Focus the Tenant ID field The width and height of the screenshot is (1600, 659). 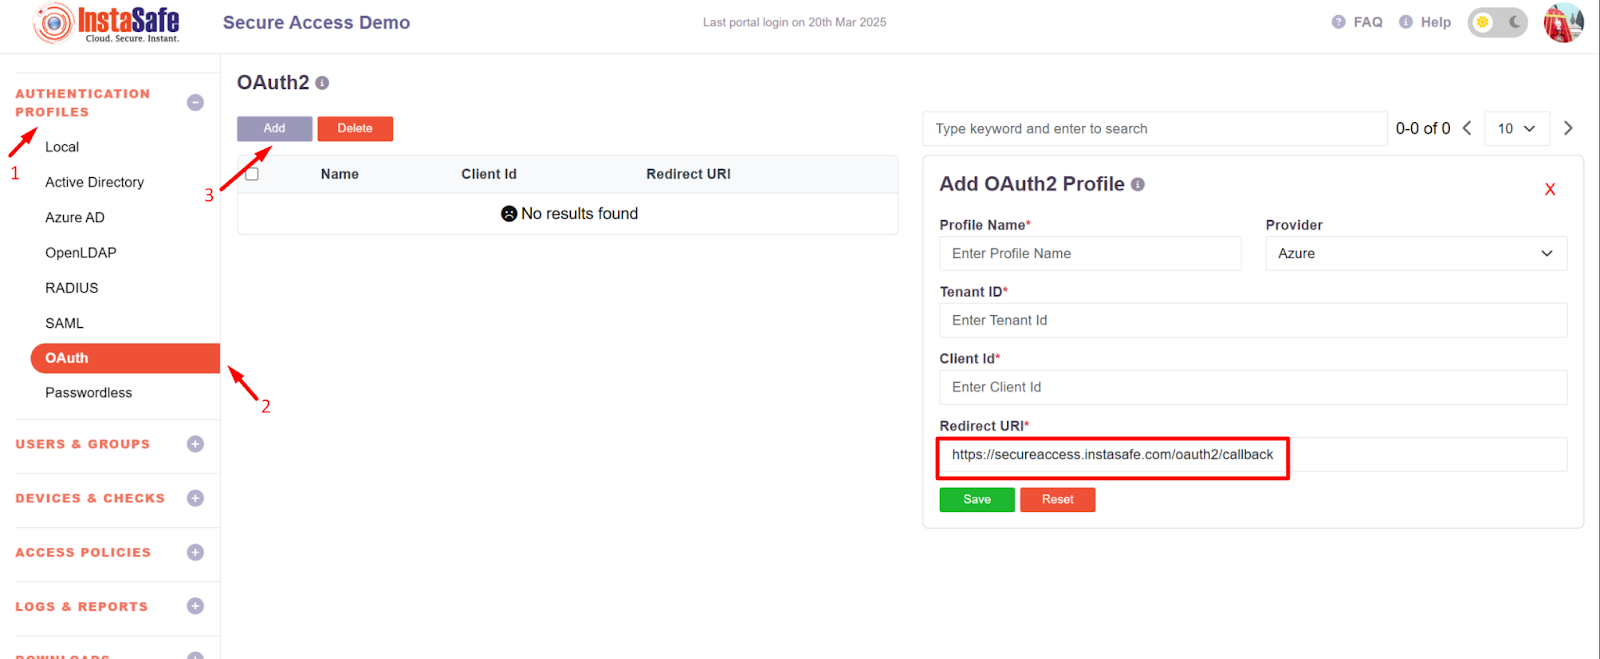(1253, 320)
